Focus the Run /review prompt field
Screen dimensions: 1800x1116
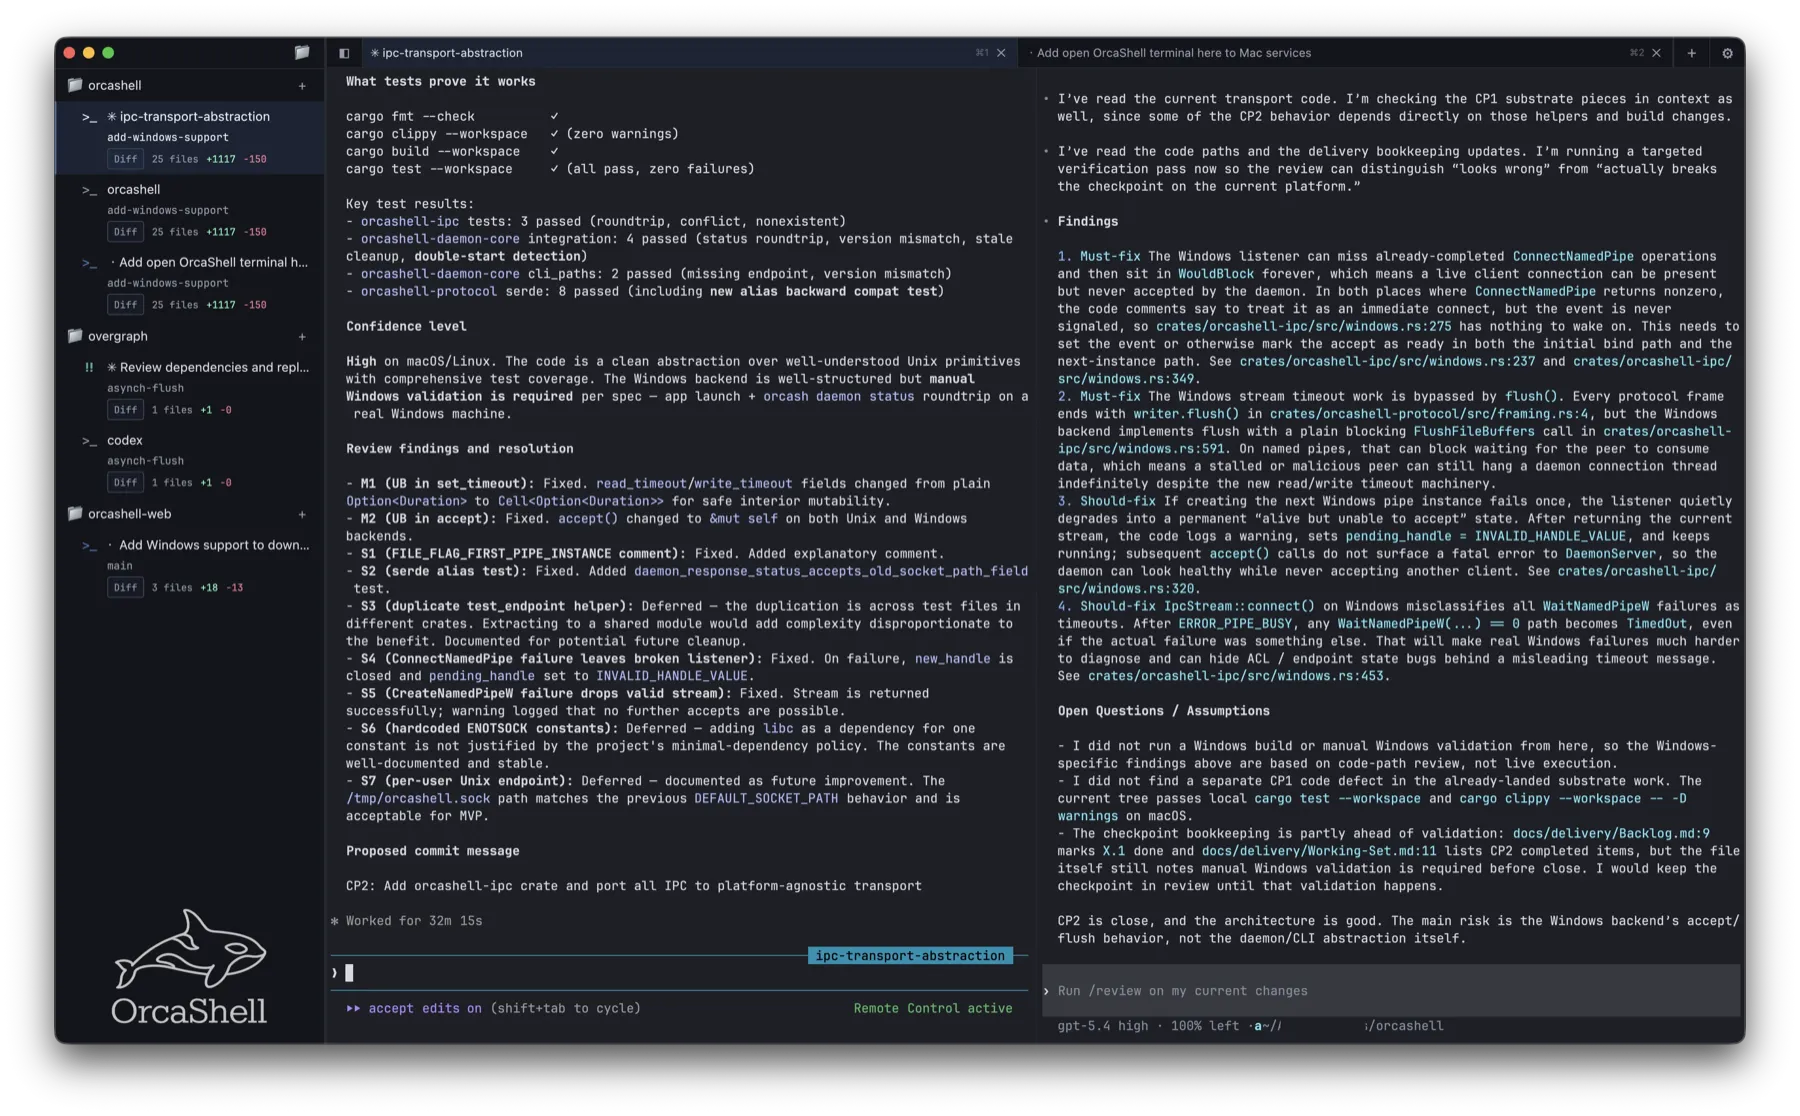pyautogui.click(x=1391, y=991)
